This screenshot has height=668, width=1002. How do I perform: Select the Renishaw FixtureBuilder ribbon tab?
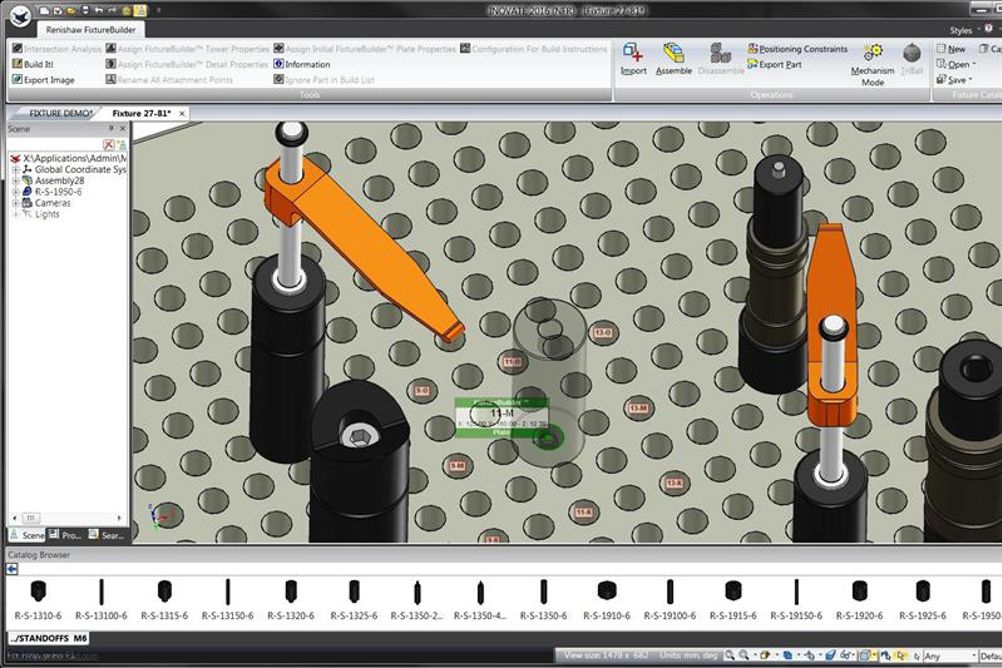click(91, 29)
